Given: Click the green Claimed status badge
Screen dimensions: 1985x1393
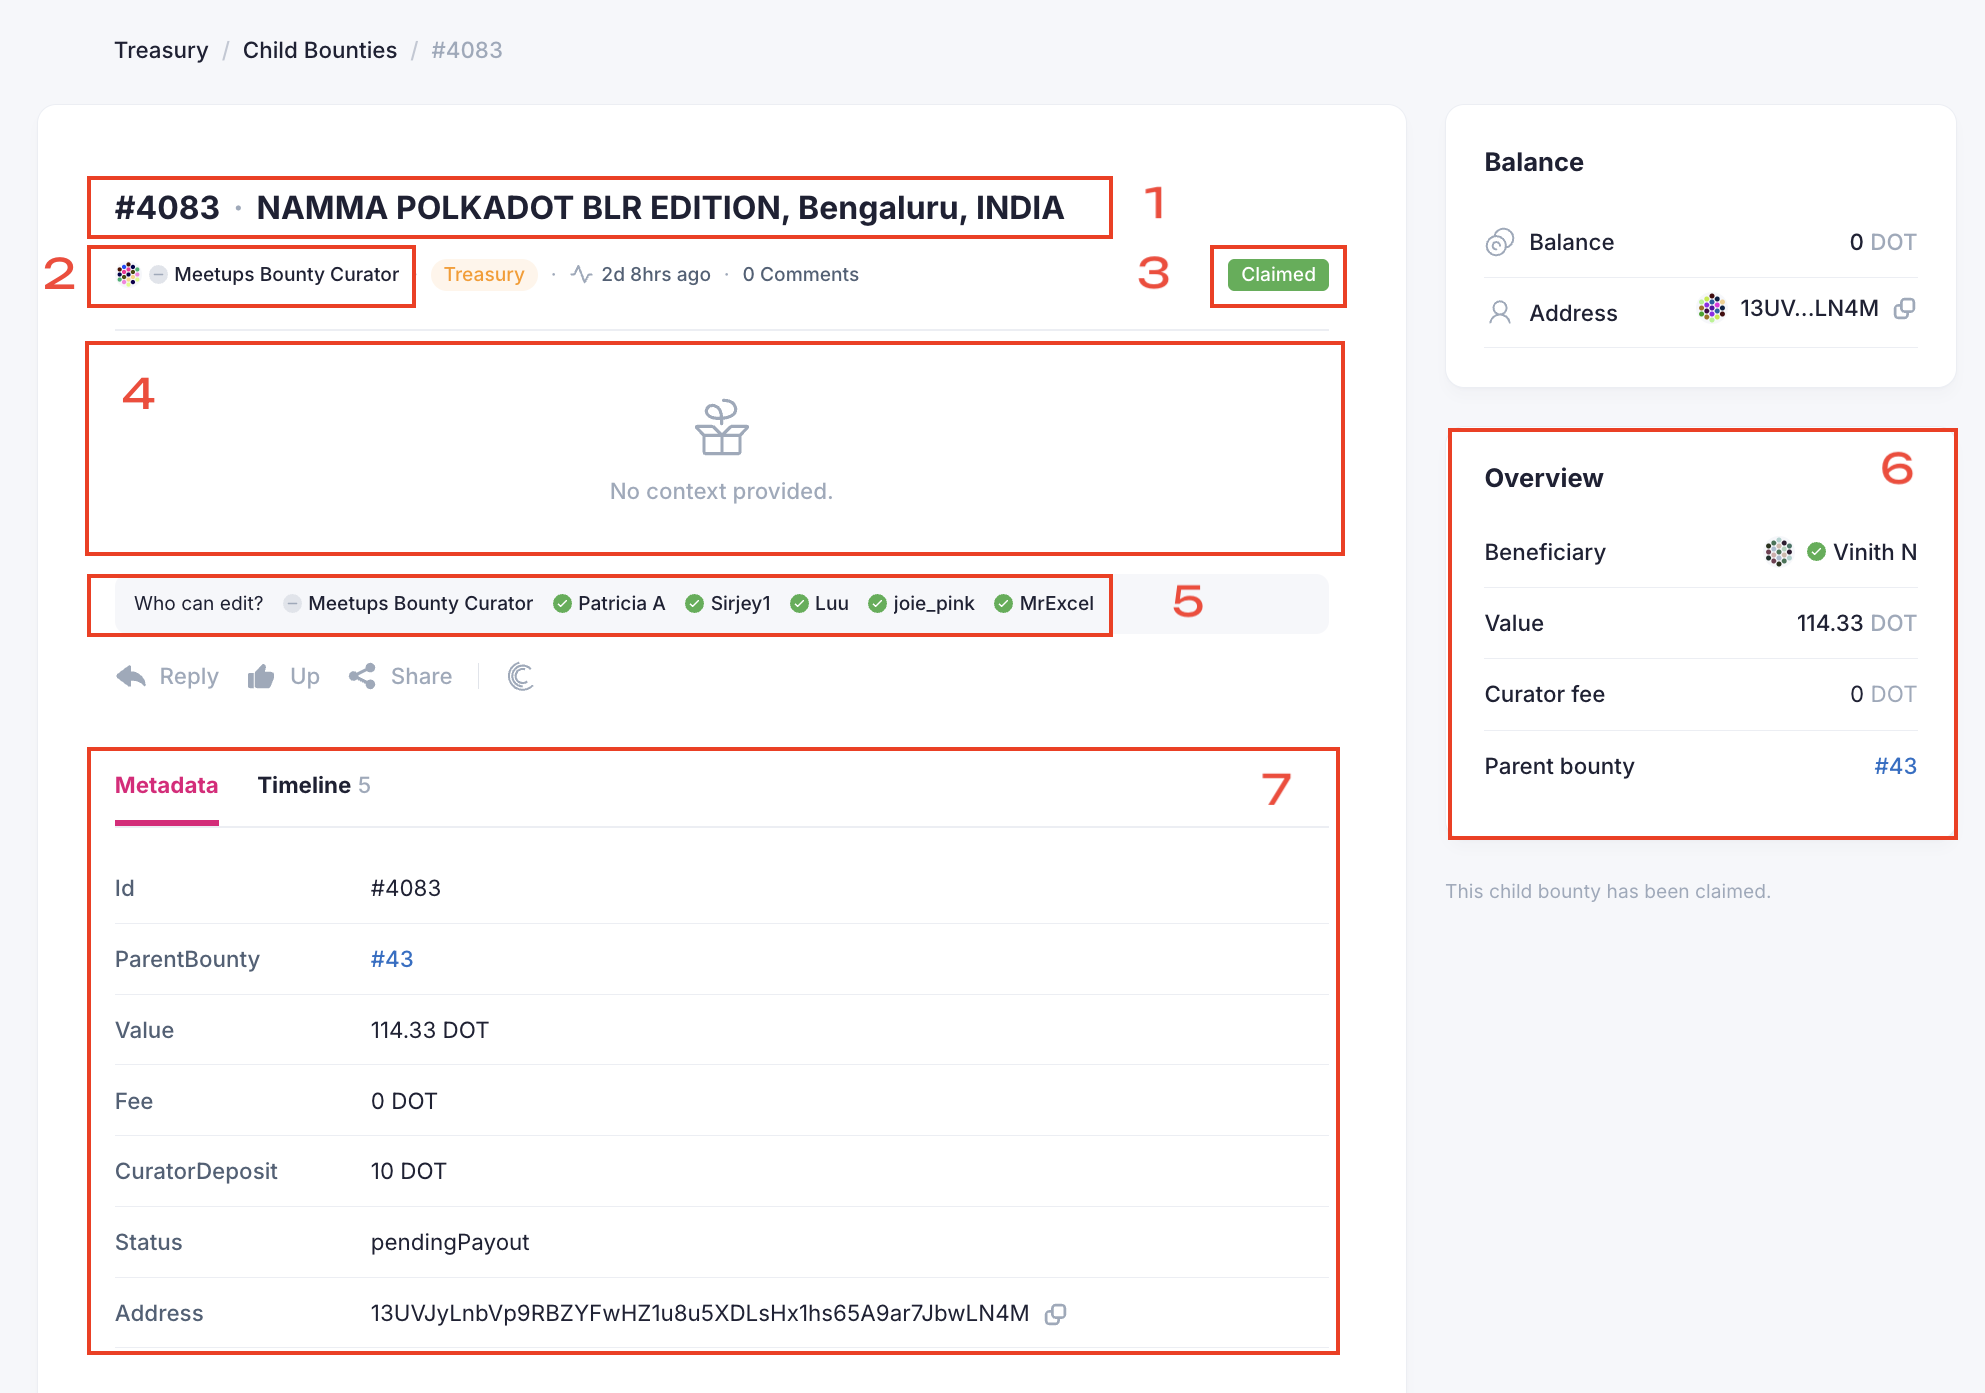Looking at the screenshot, I should click(x=1277, y=274).
